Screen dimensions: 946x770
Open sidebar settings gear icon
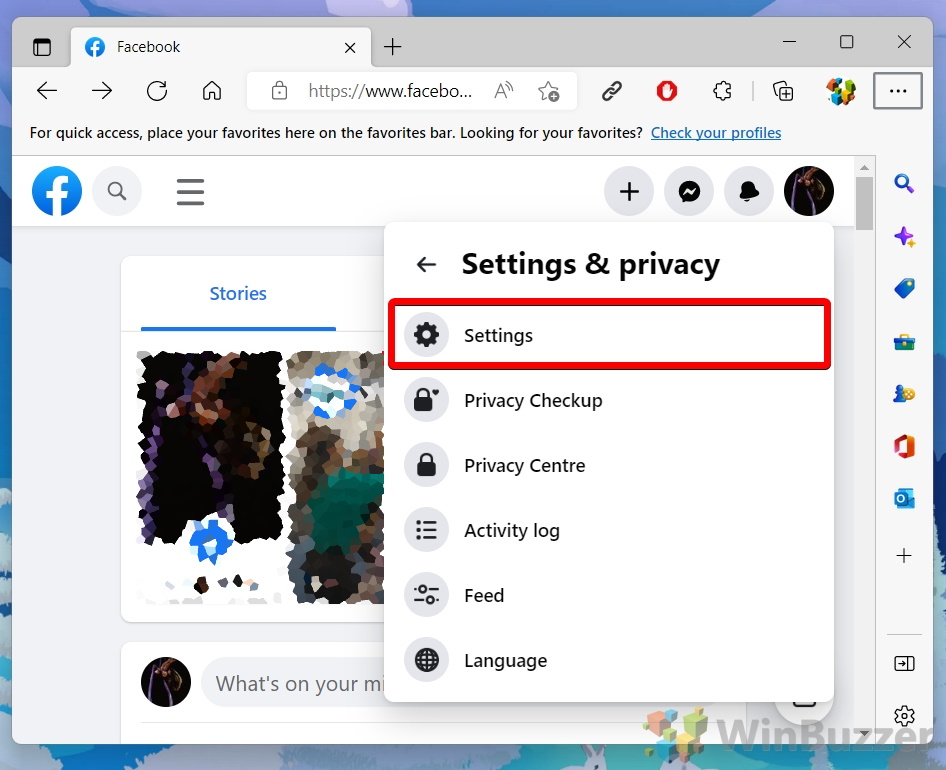(904, 716)
